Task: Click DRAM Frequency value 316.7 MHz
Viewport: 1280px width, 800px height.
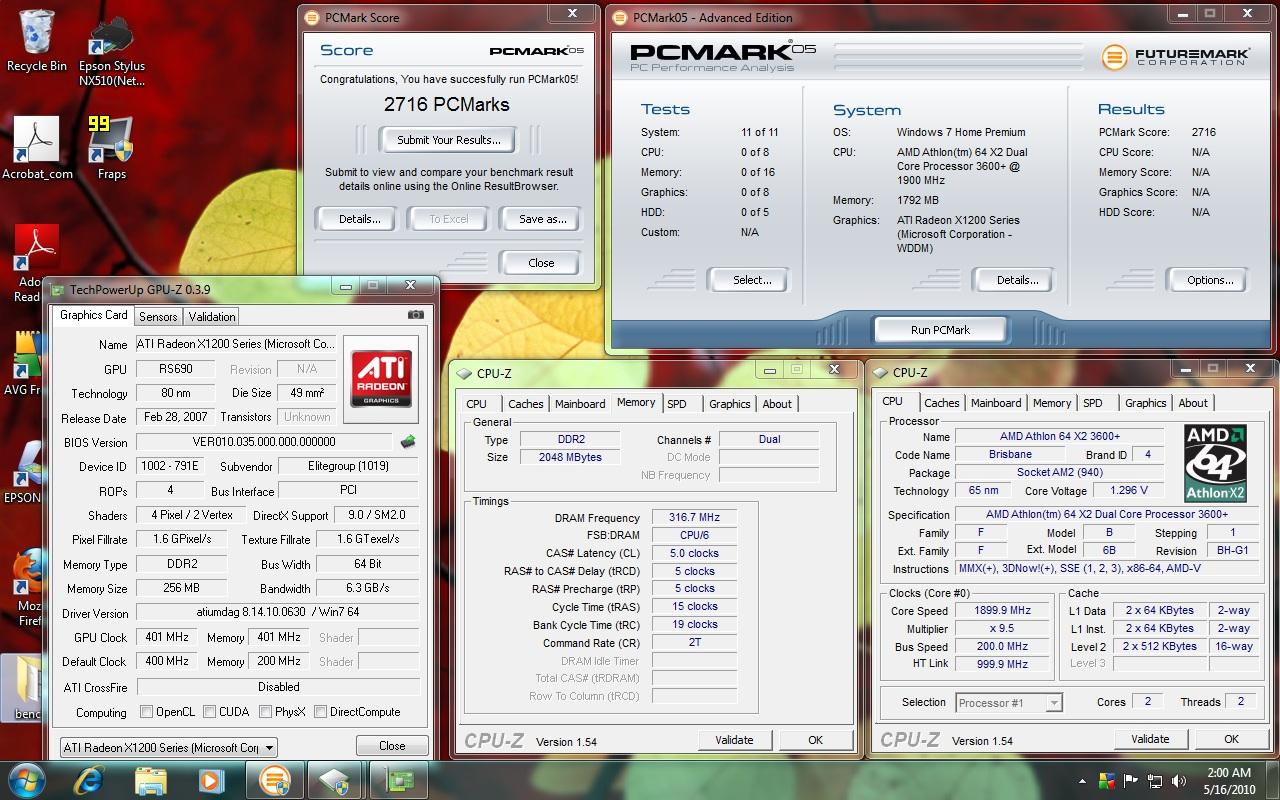Action: 694,517
